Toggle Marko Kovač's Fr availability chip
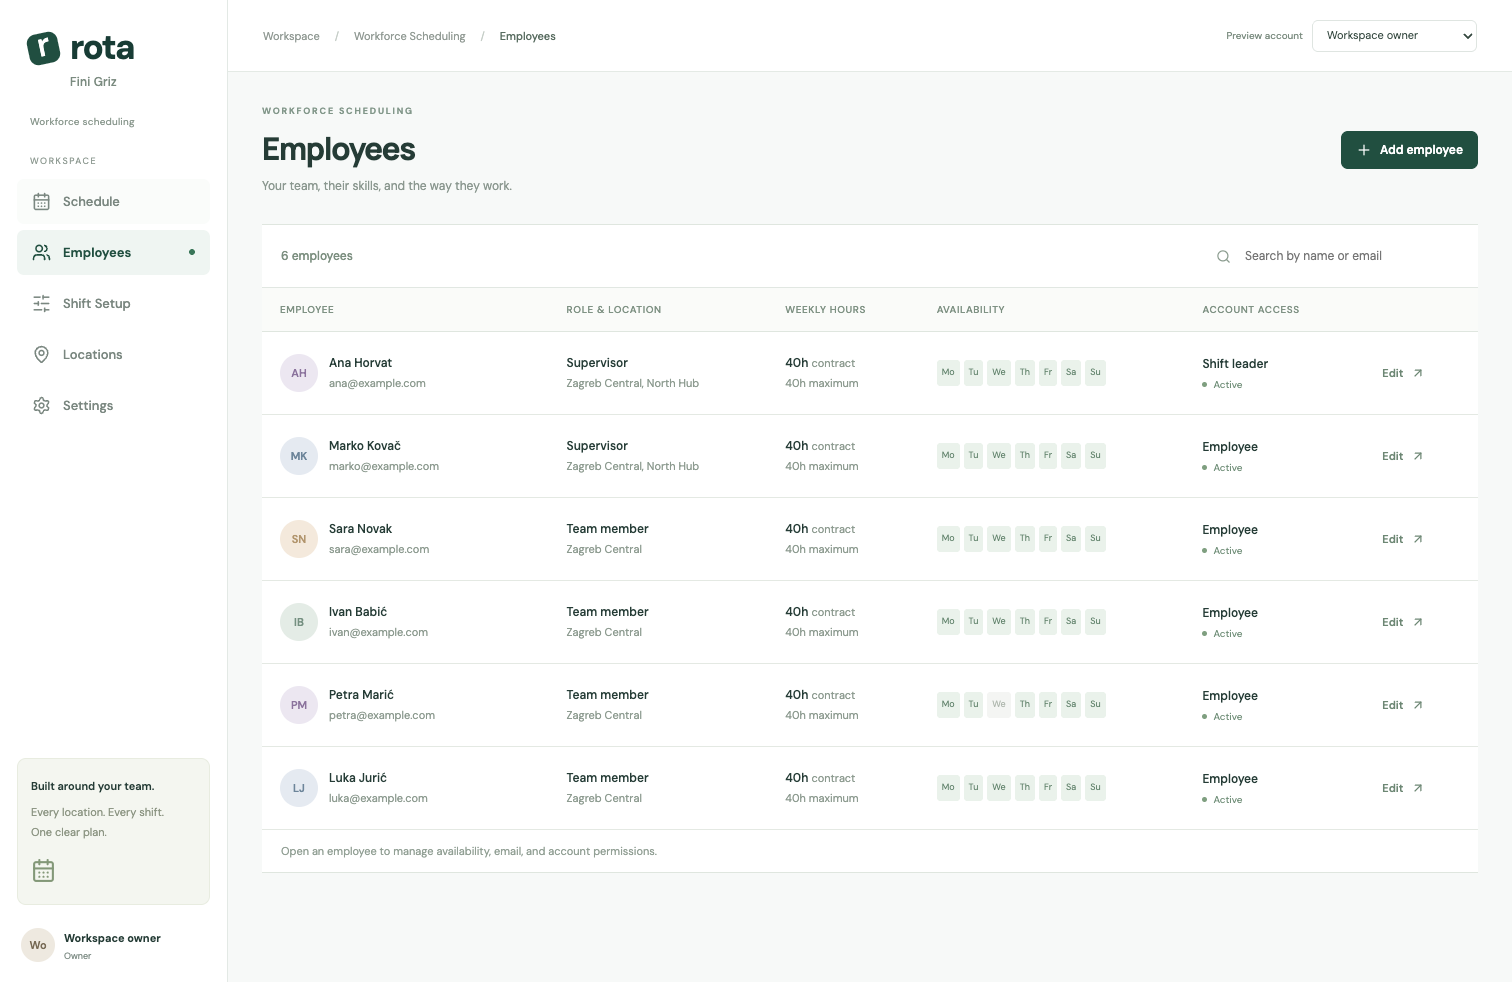 [1048, 455]
